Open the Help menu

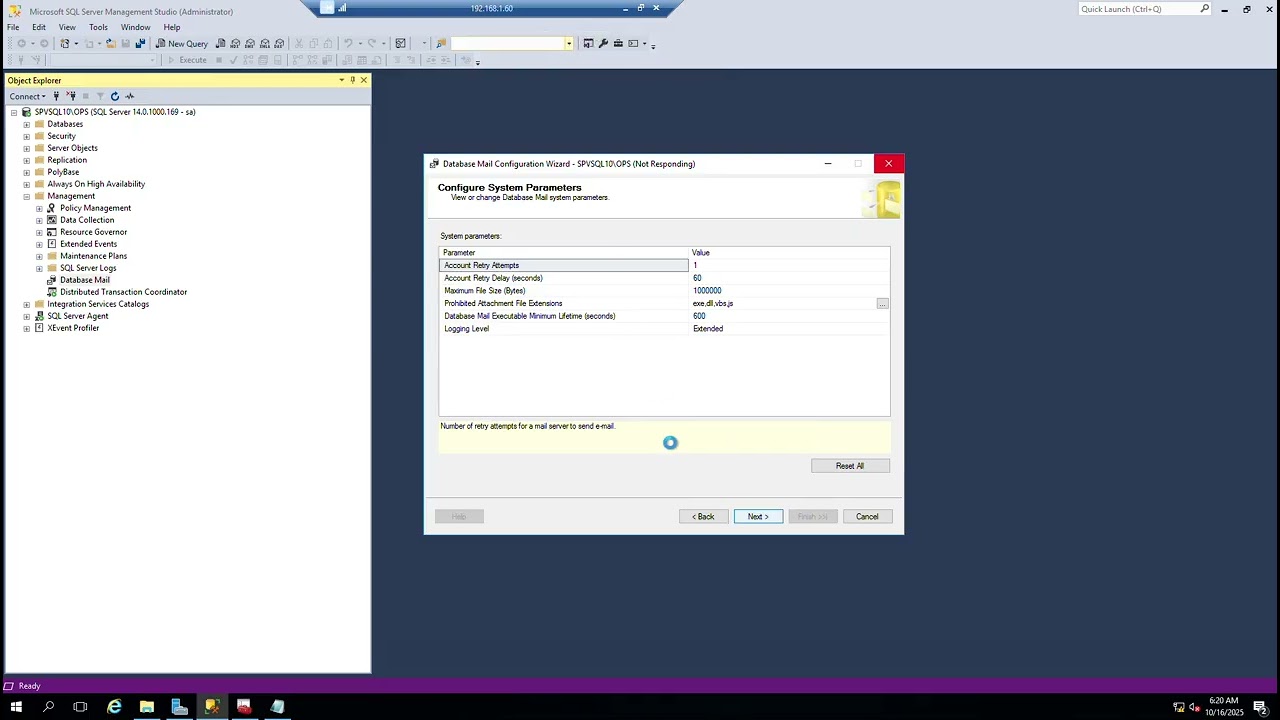tap(172, 27)
